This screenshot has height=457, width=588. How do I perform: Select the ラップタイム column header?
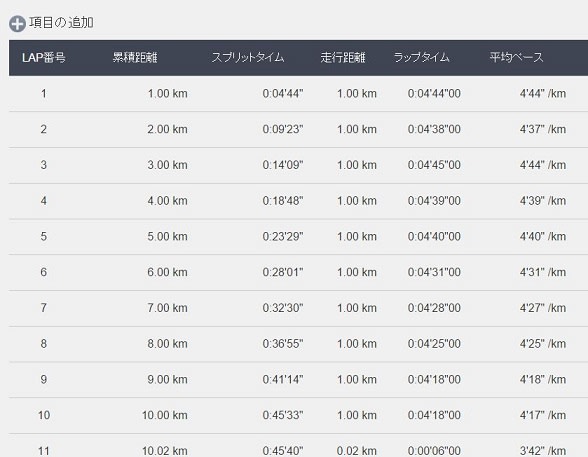pos(421,57)
